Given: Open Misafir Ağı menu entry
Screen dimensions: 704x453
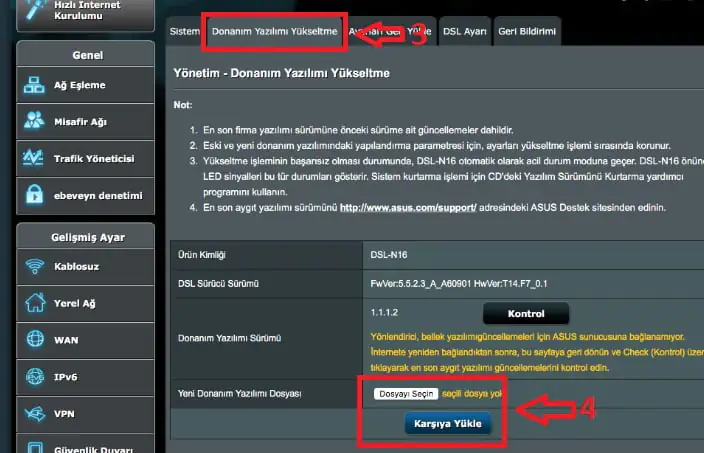Looking at the screenshot, I should click(x=85, y=122).
